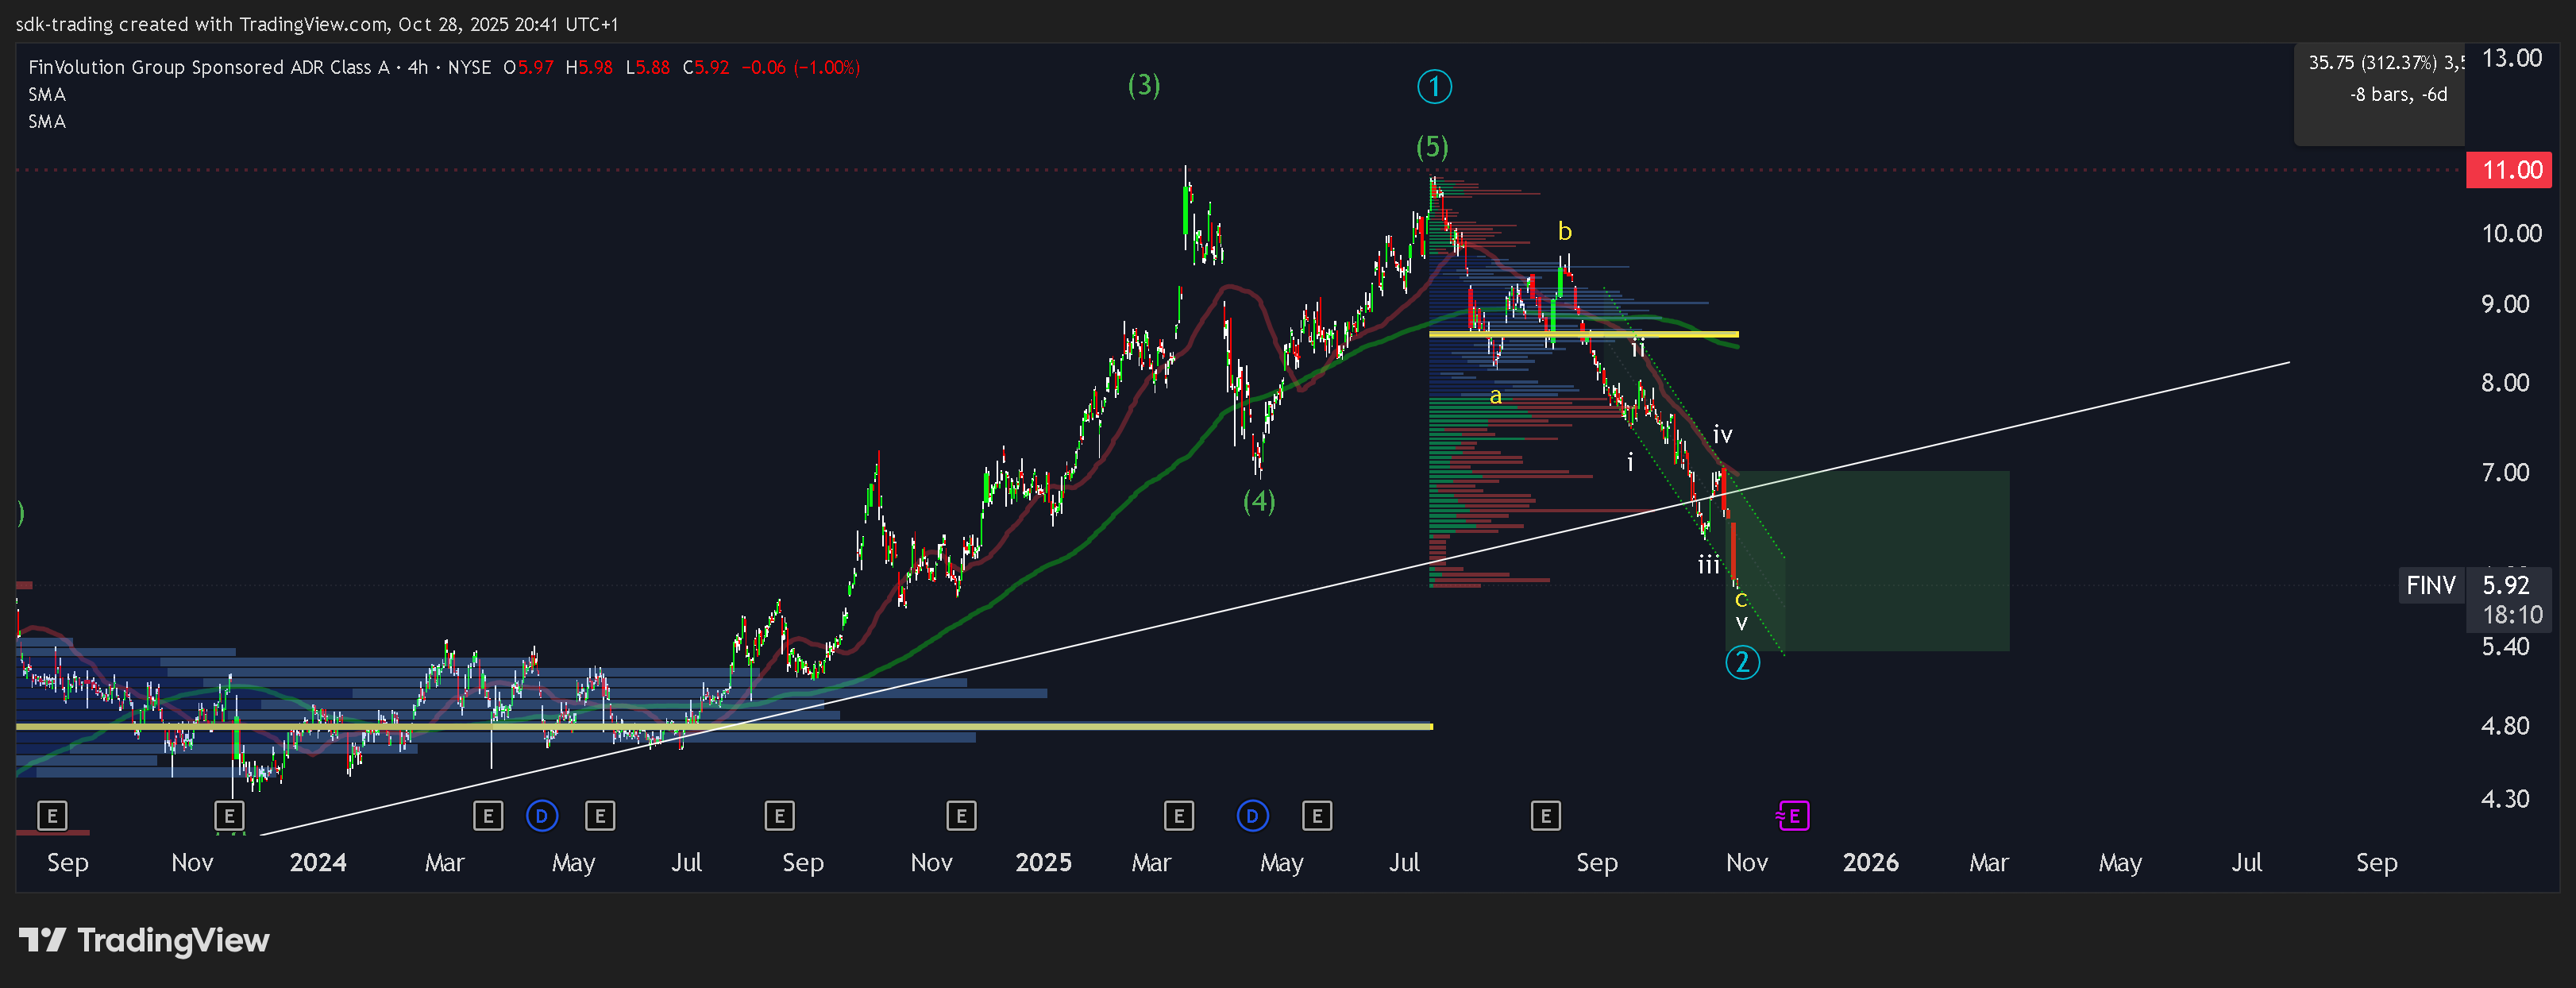Image resolution: width=2576 pixels, height=988 pixels.
Task: Open the dividend D marker in spring 2024
Action: click(x=542, y=816)
